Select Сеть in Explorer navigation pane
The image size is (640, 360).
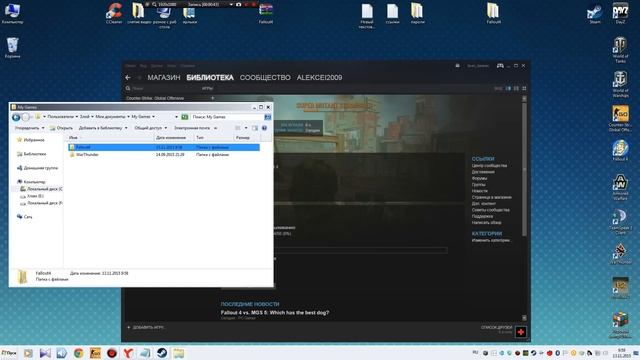[x=24, y=217]
